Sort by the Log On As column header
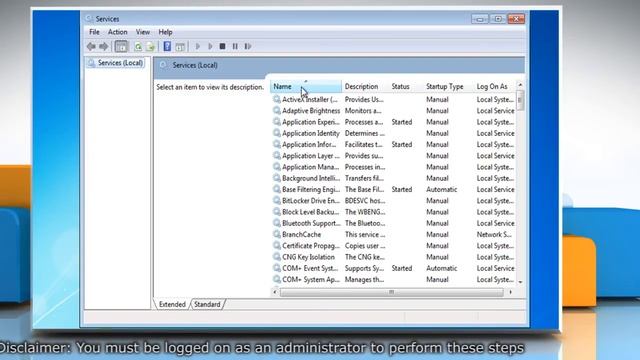 tap(495, 87)
